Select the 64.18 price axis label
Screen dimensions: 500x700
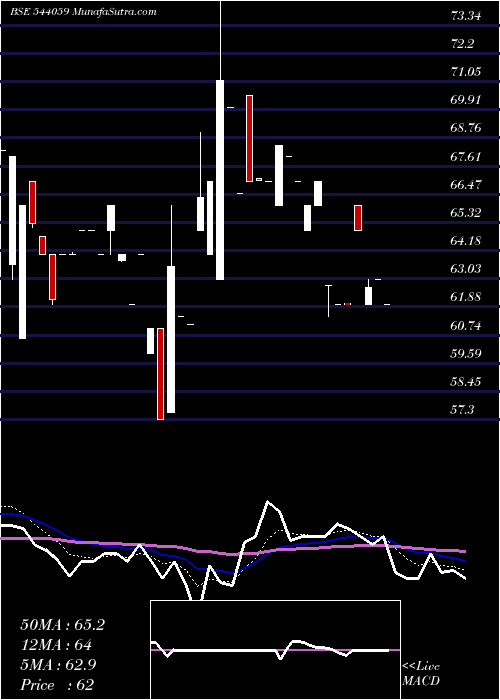point(466,241)
